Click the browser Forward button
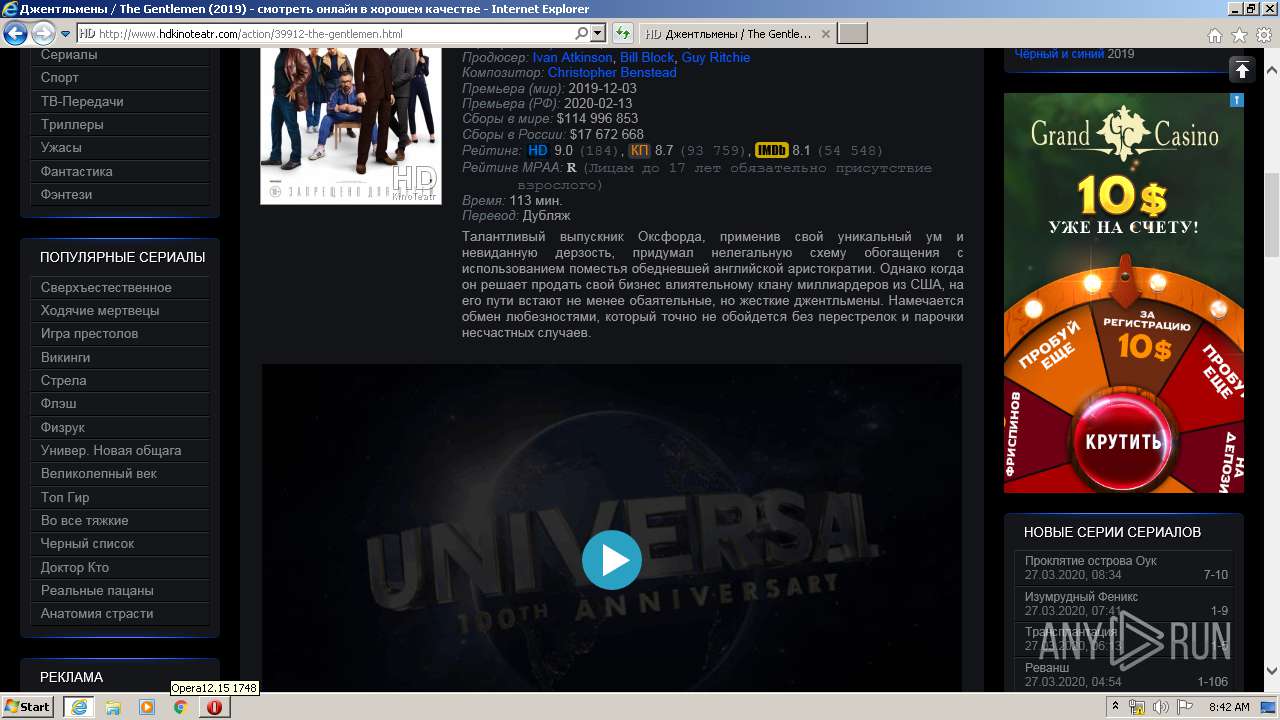 point(43,34)
